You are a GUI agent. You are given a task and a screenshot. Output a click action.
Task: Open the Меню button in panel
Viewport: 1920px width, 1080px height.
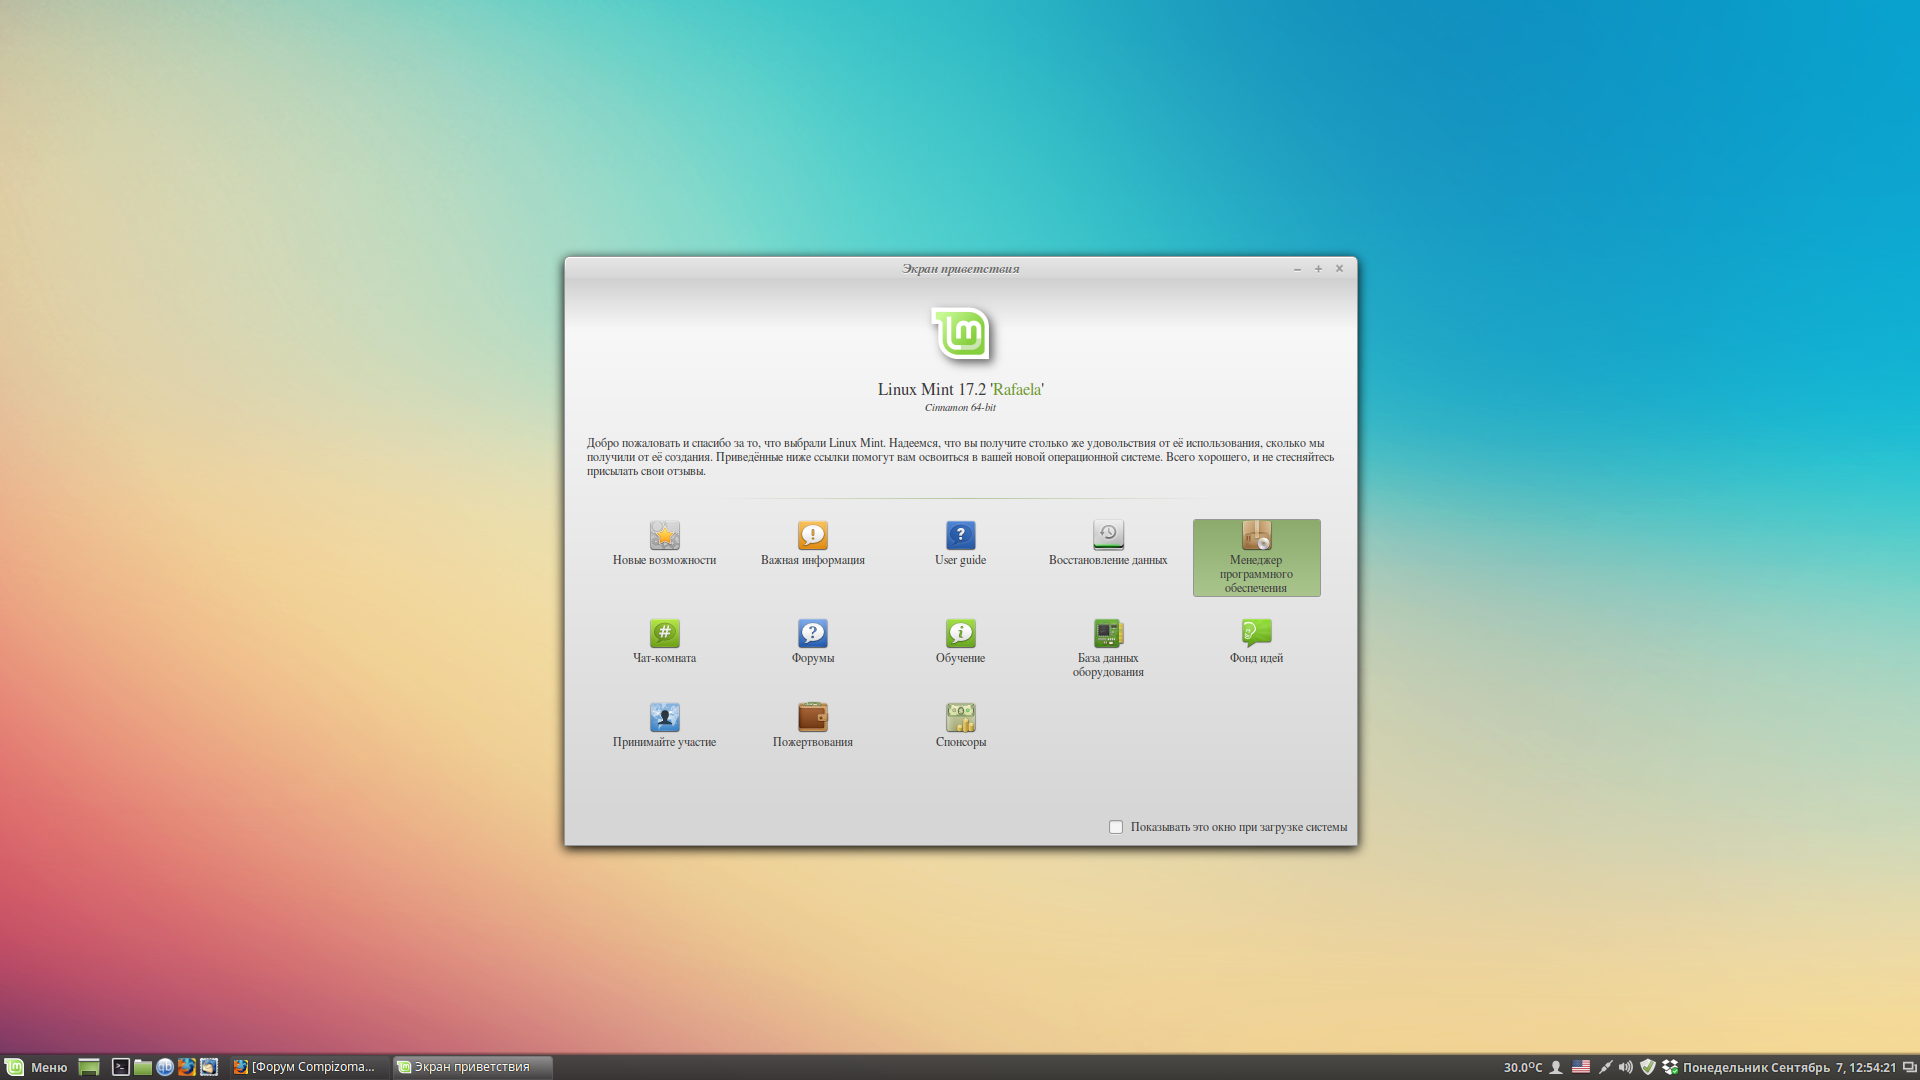tap(37, 1067)
